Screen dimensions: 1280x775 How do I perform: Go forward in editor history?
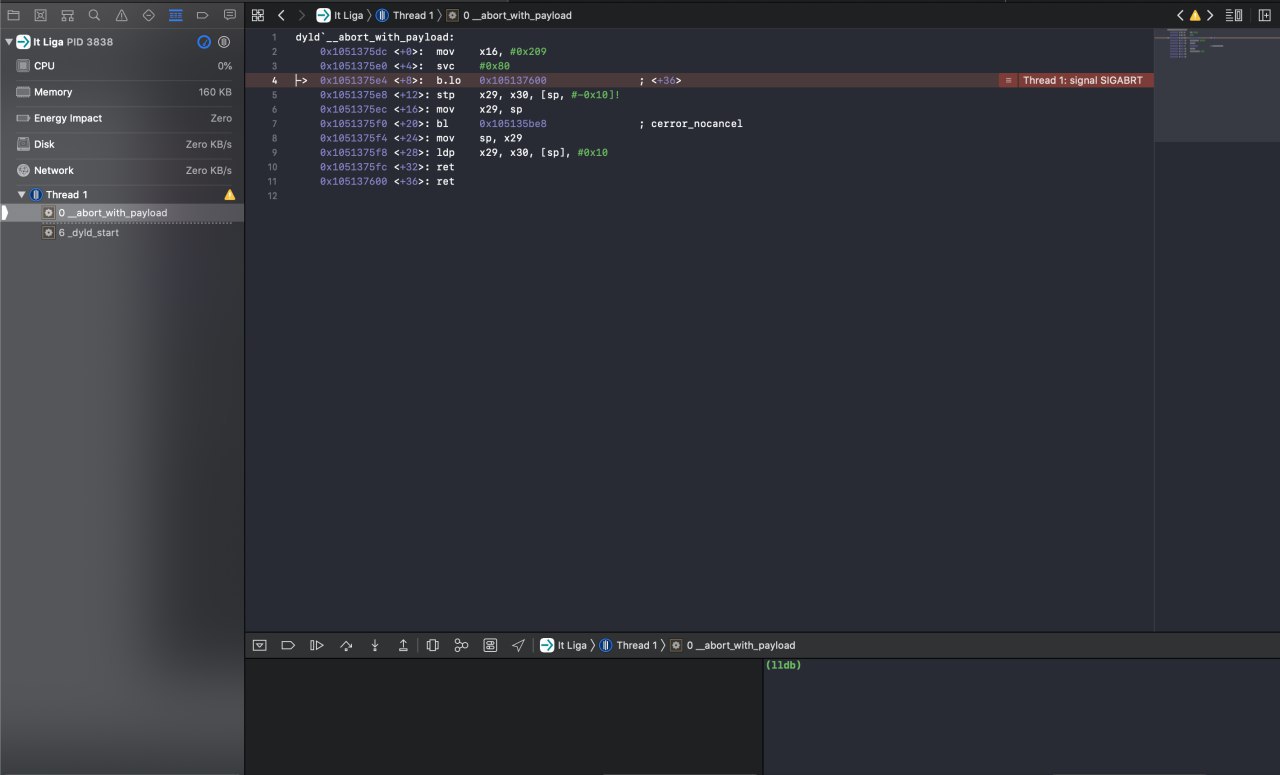click(301, 16)
